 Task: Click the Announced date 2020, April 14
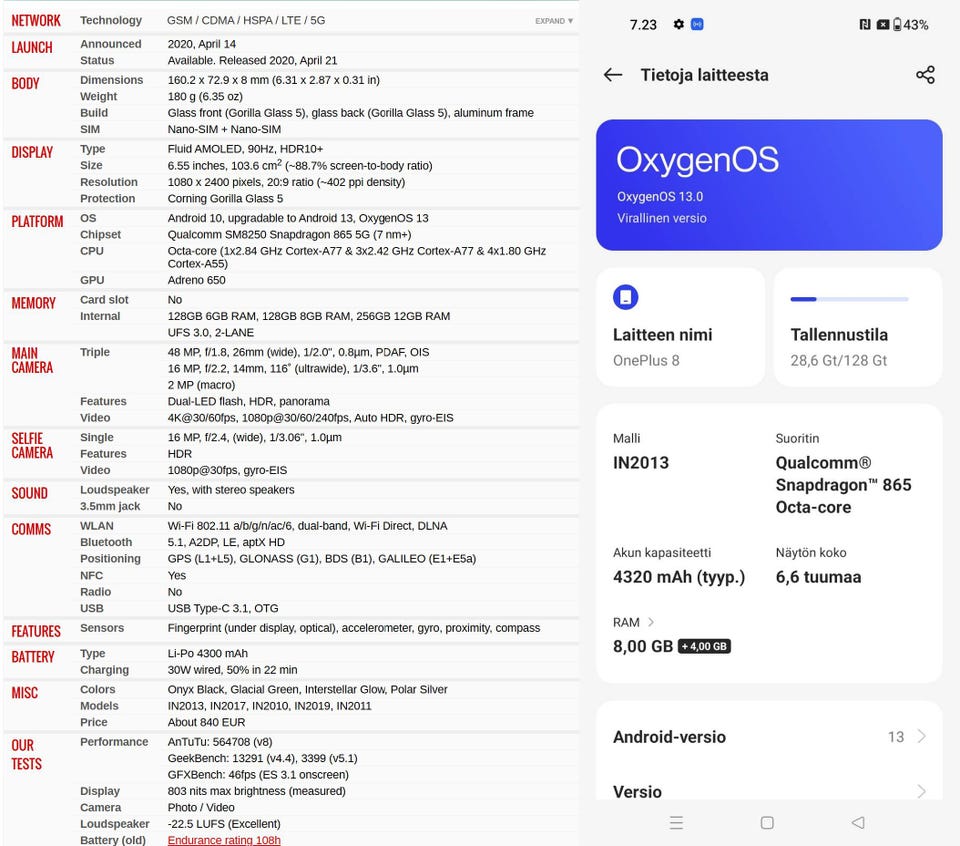(201, 44)
